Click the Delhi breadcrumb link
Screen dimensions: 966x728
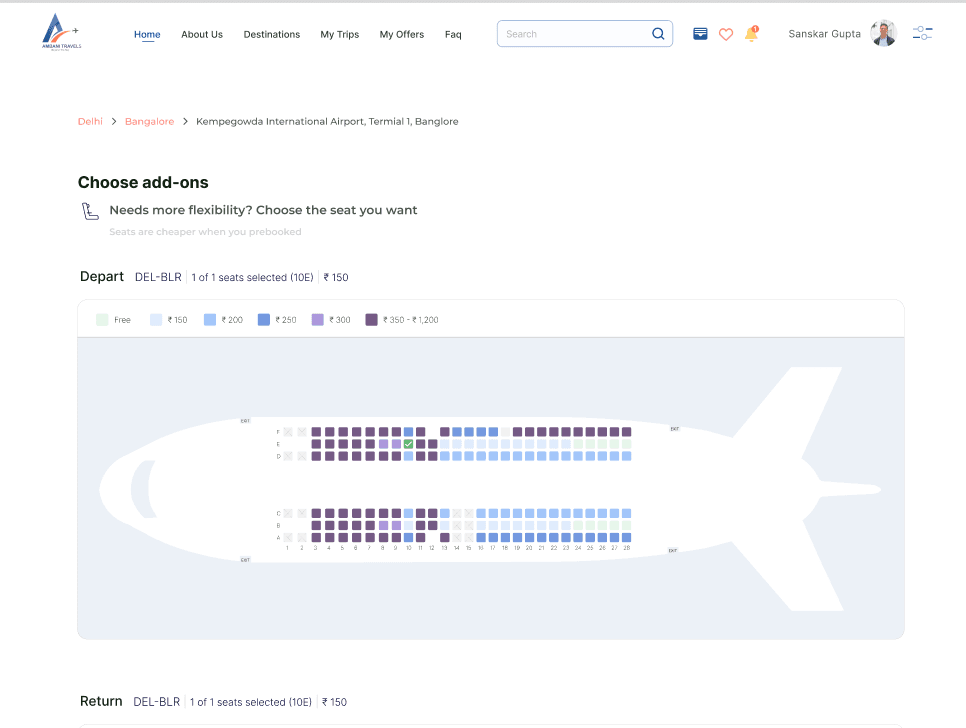[90, 121]
